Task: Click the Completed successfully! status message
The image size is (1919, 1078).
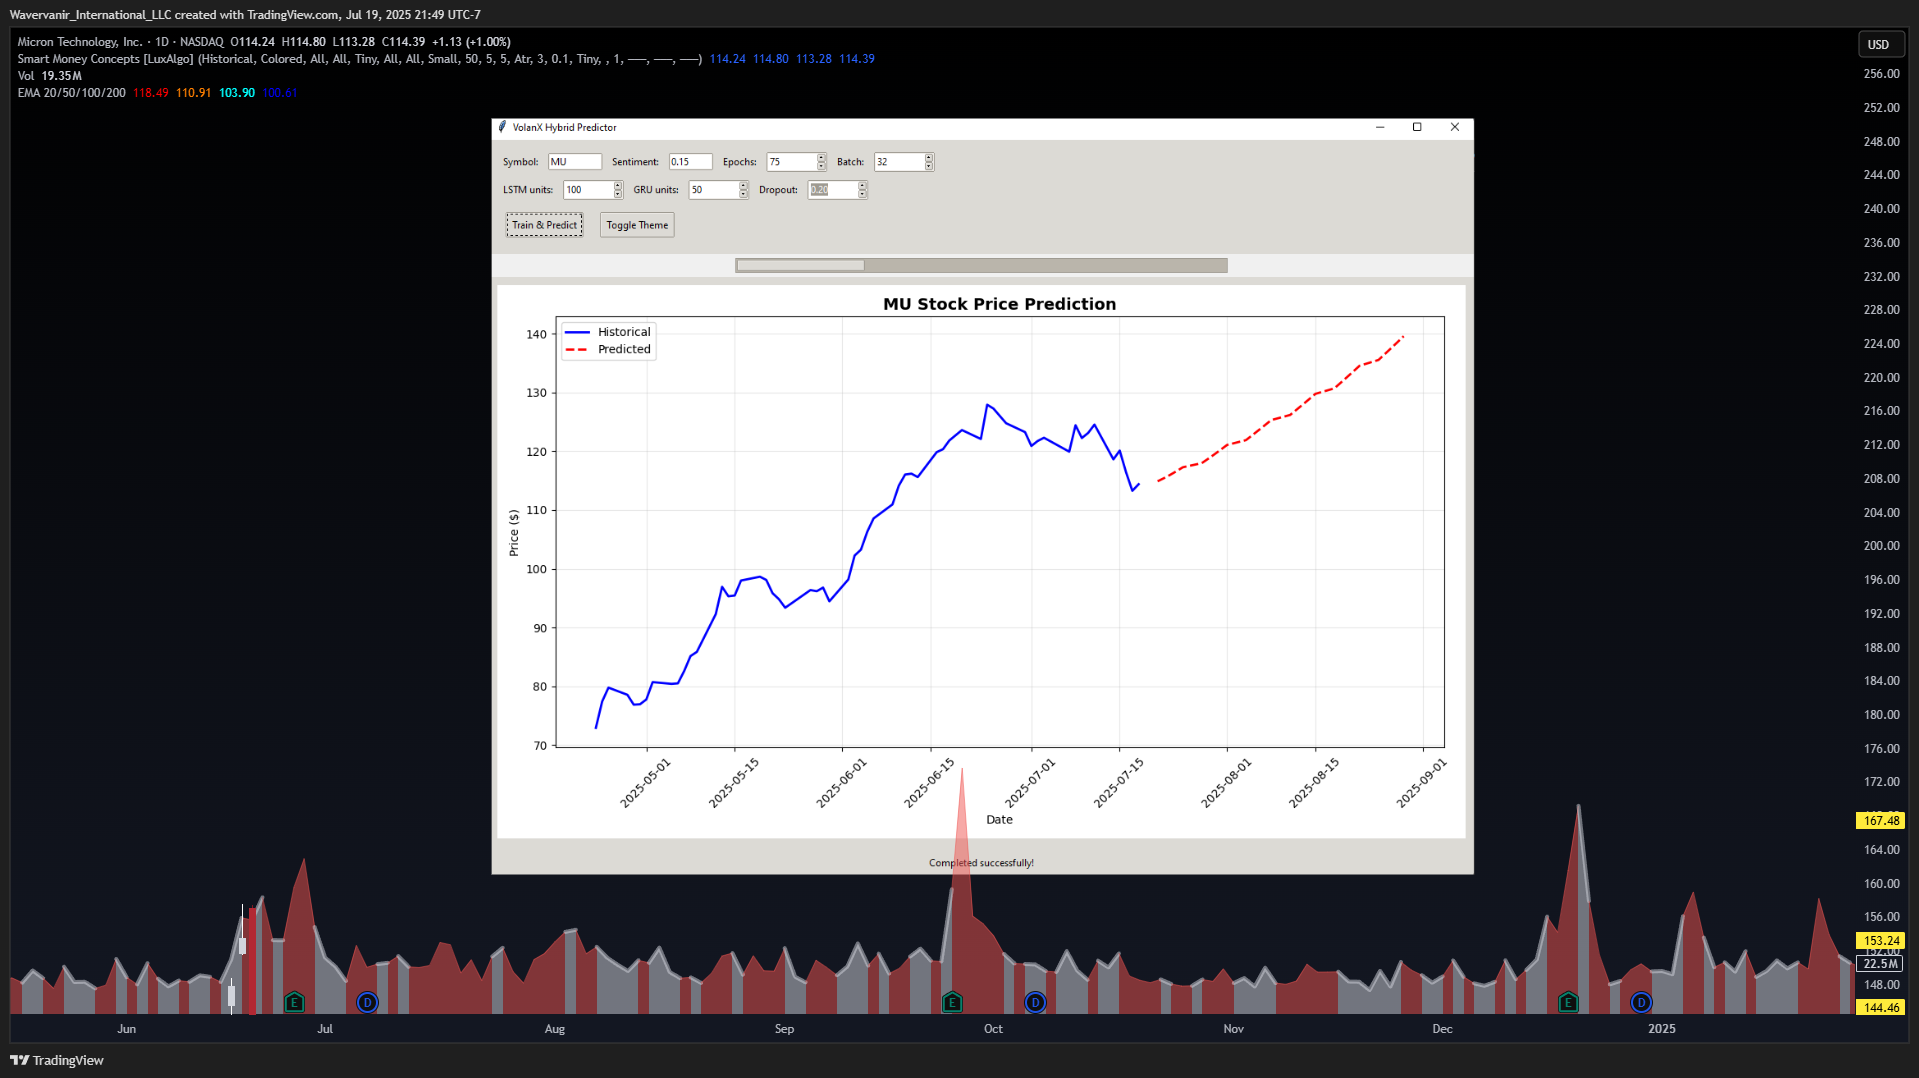Action: (x=981, y=863)
